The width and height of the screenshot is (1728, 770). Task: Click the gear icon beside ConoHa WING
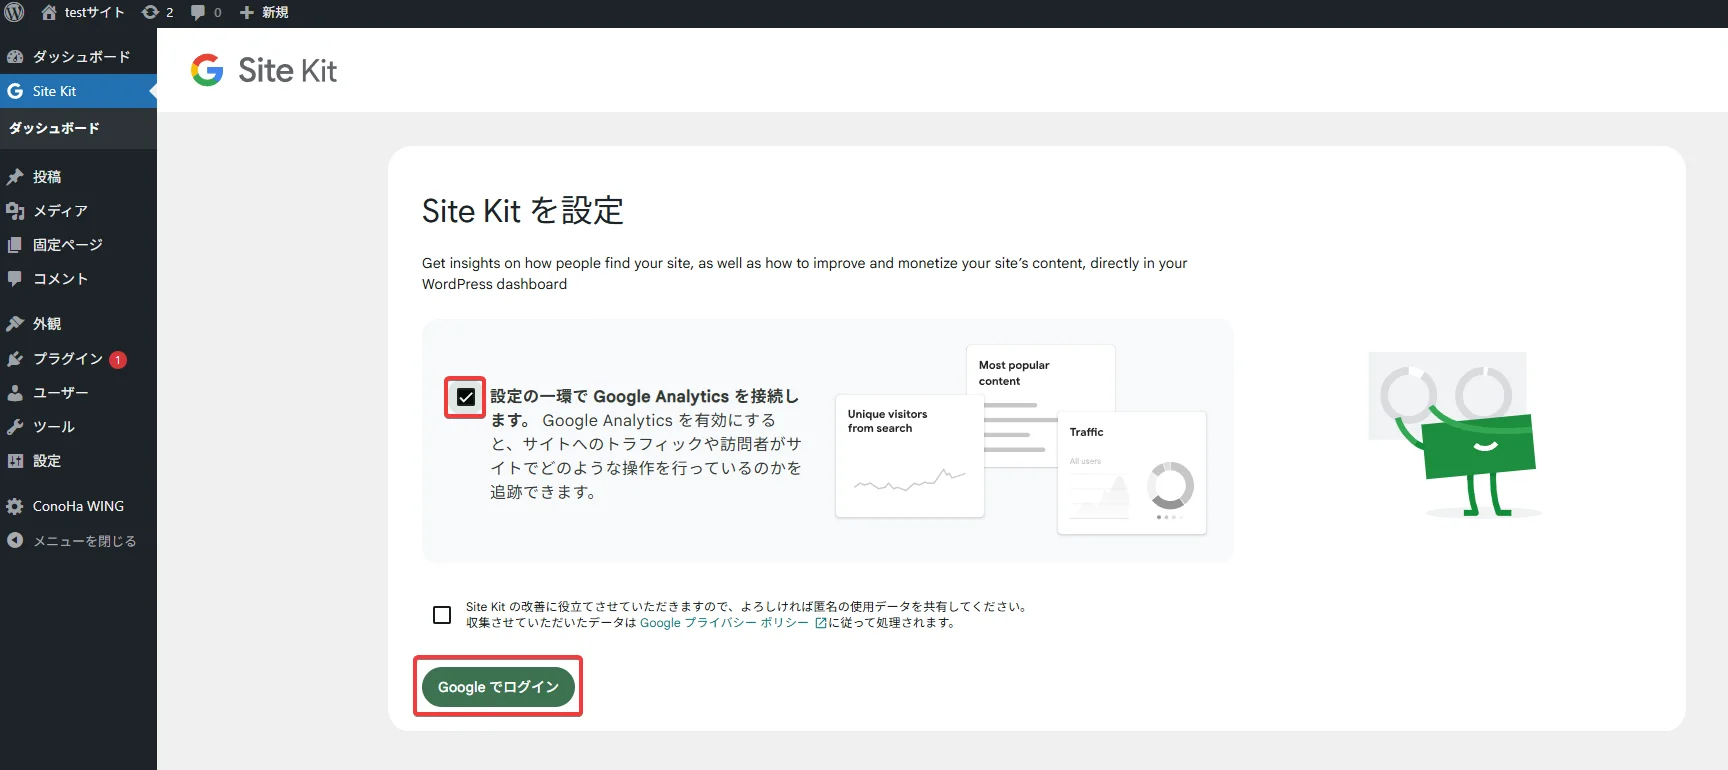pos(15,506)
